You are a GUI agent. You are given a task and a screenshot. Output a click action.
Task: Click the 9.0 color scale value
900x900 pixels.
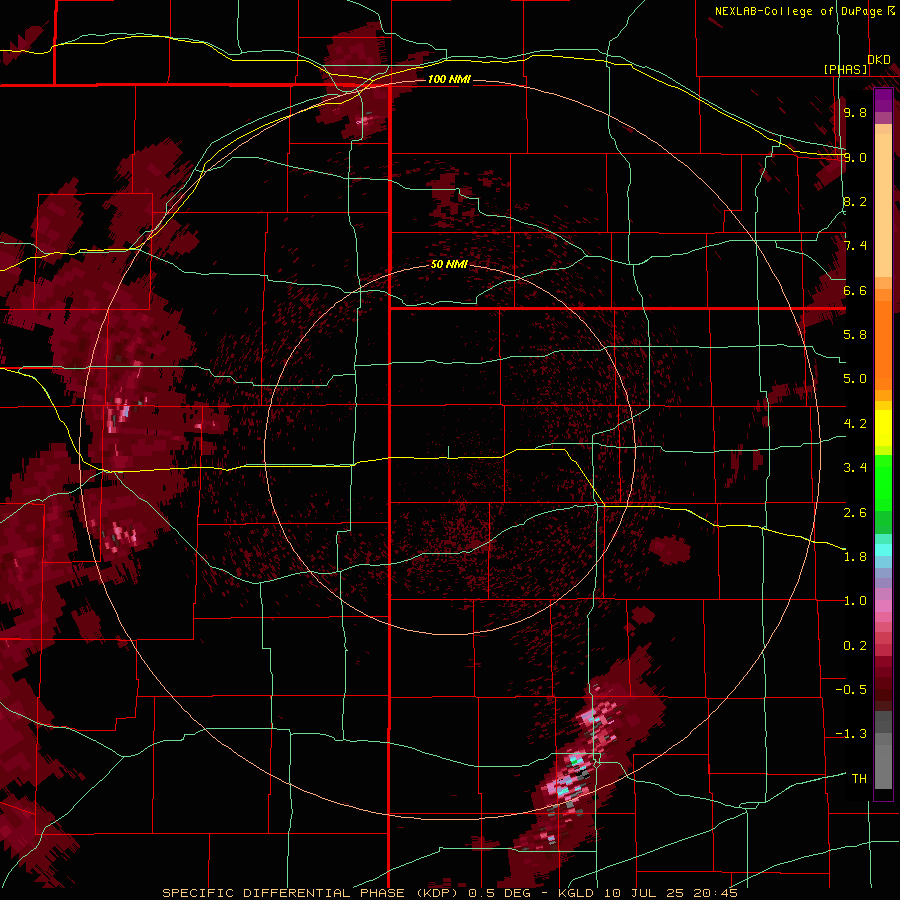[x=855, y=157]
